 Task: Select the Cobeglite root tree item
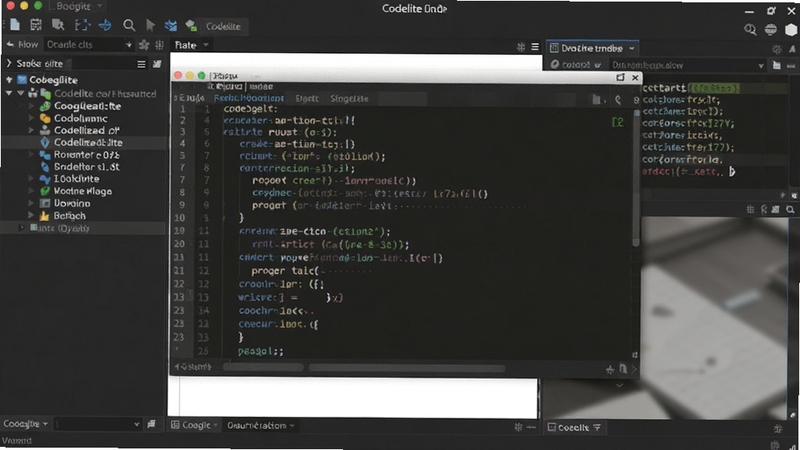click(53, 80)
